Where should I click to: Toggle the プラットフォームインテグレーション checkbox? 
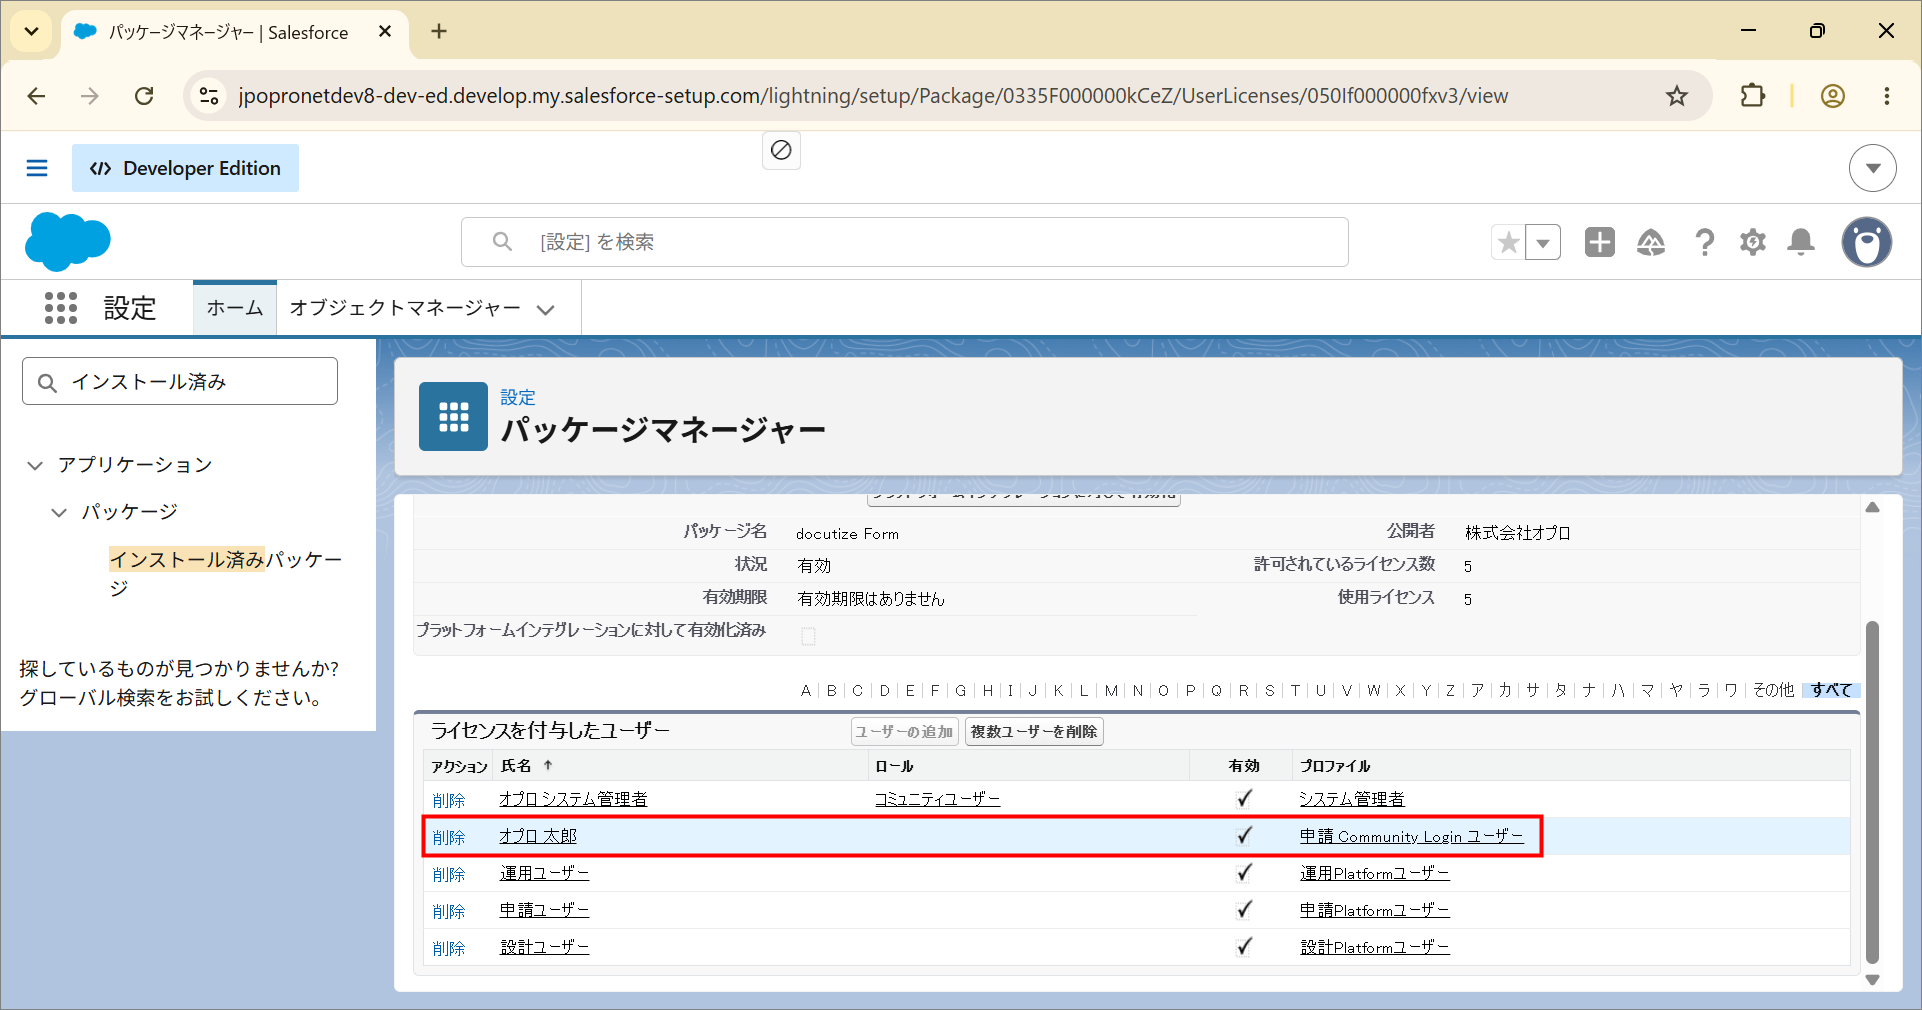(808, 636)
